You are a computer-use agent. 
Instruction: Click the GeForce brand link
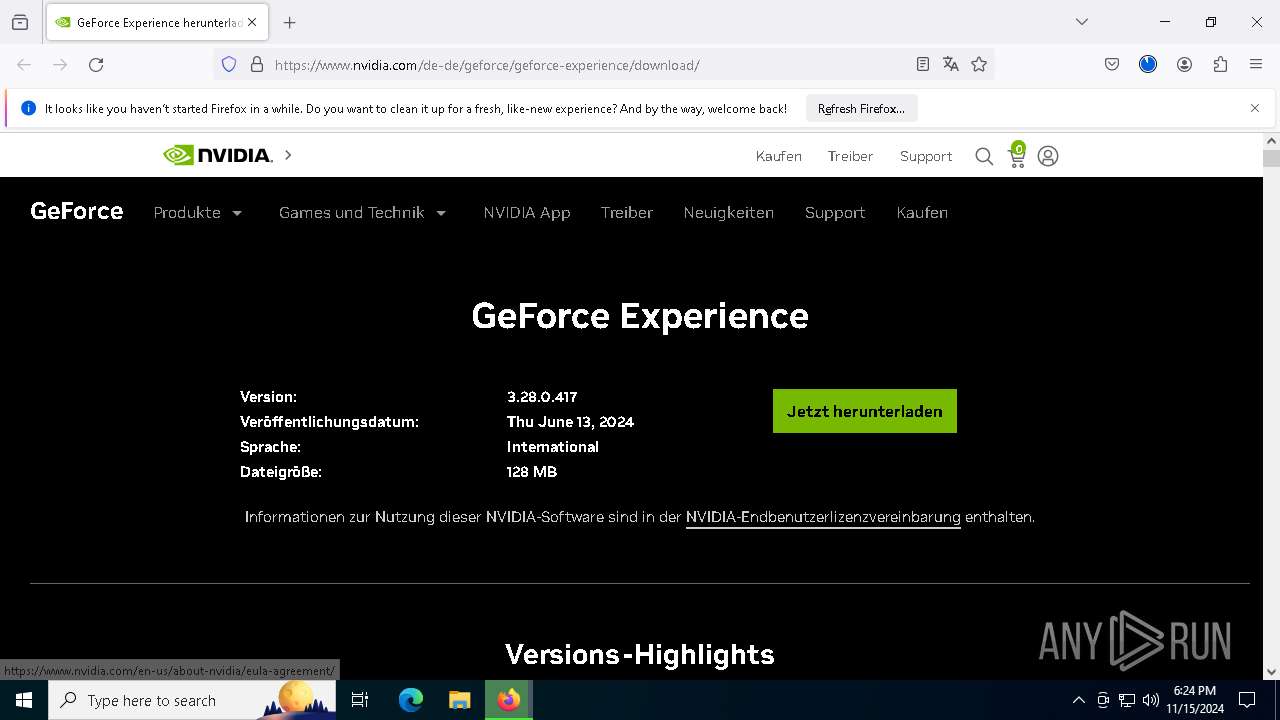(77, 211)
